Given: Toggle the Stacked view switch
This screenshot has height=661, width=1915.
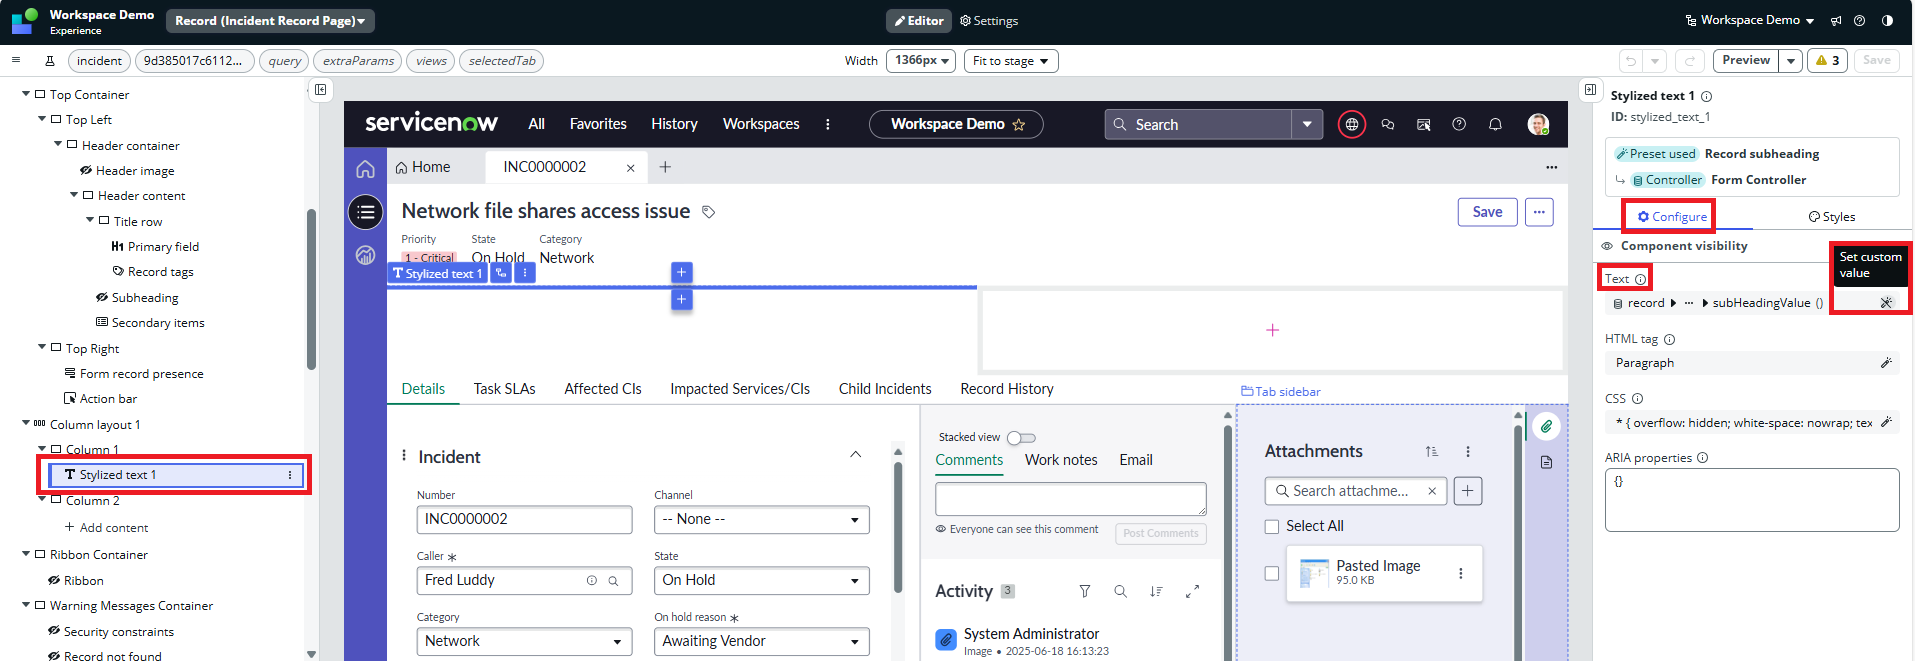Looking at the screenshot, I should click(x=1021, y=438).
